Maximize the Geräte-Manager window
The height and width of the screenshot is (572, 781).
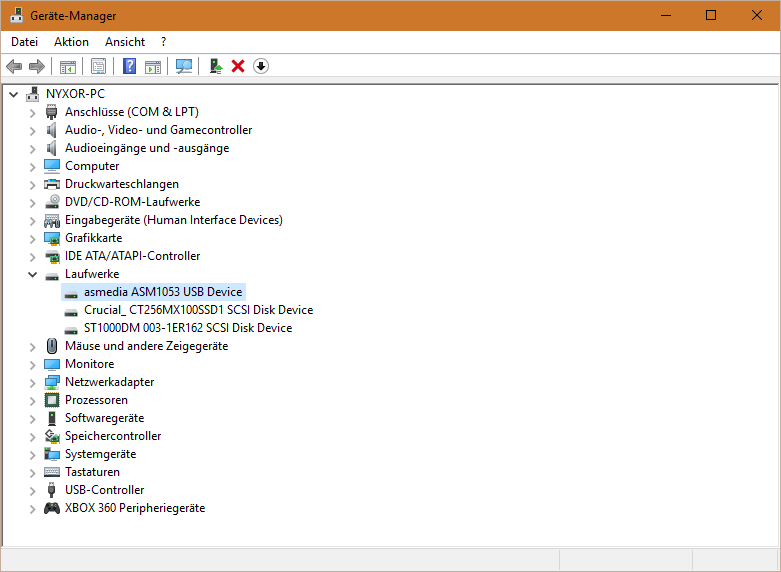pos(711,15)
